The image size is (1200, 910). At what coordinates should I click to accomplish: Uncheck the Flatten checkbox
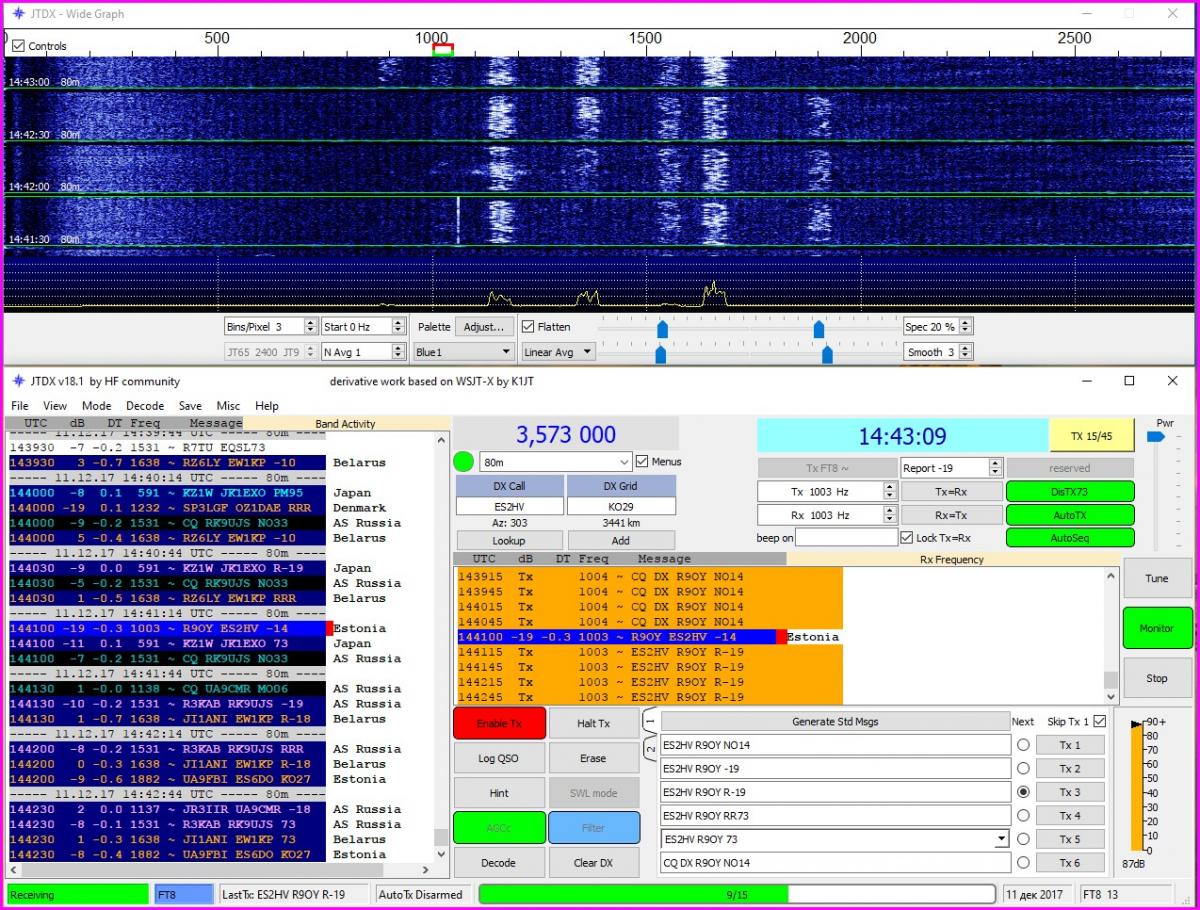pyautogui.click(x=529, y=326)
